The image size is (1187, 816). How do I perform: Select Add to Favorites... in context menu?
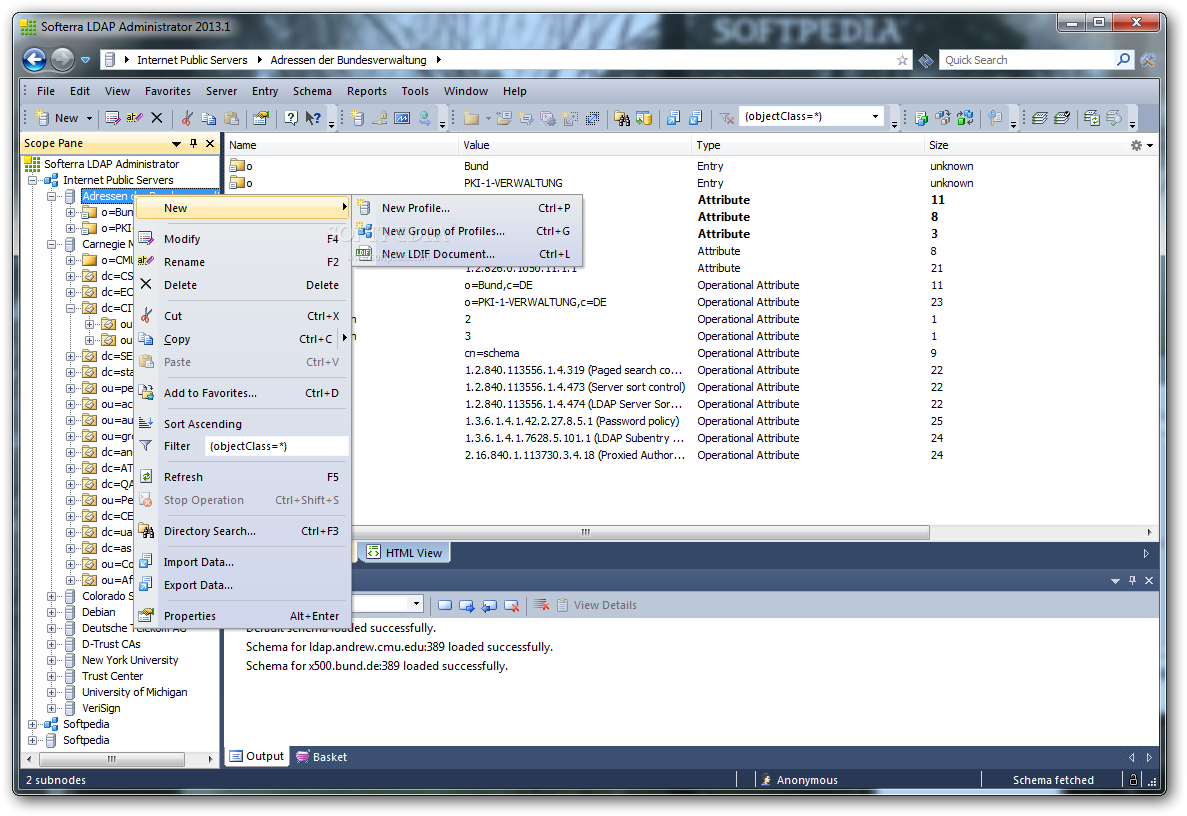242,394
